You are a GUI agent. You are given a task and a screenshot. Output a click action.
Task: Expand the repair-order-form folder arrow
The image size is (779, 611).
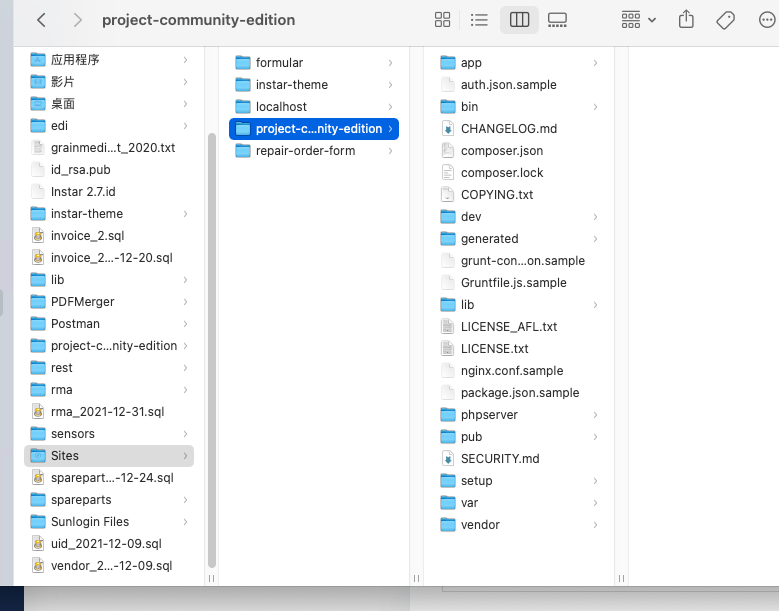(x=390, y=151)
